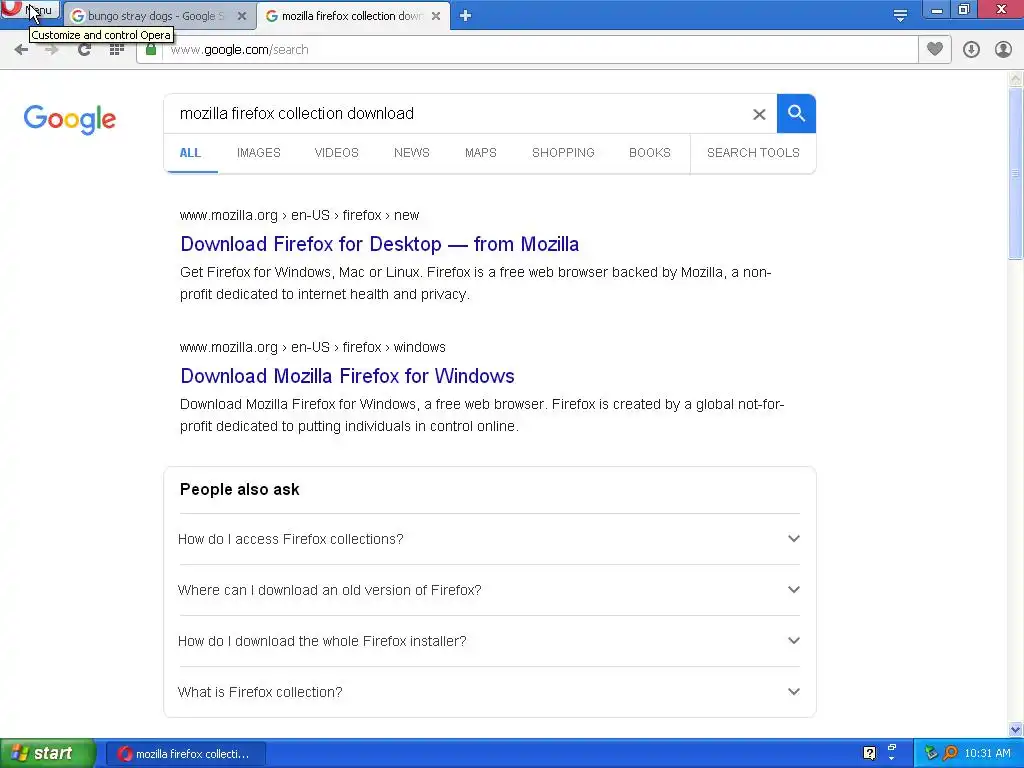
Task: Add page to bookmarks with heart icon
Action: pyautogui.click(x=935, y=49)
